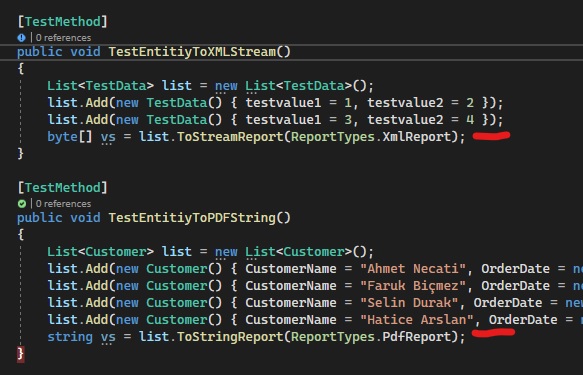The width and height of the screenshot is (583, 375).
Task: Click 'vs' variable in the byte[] line
Action: click(x=108, y=137)
